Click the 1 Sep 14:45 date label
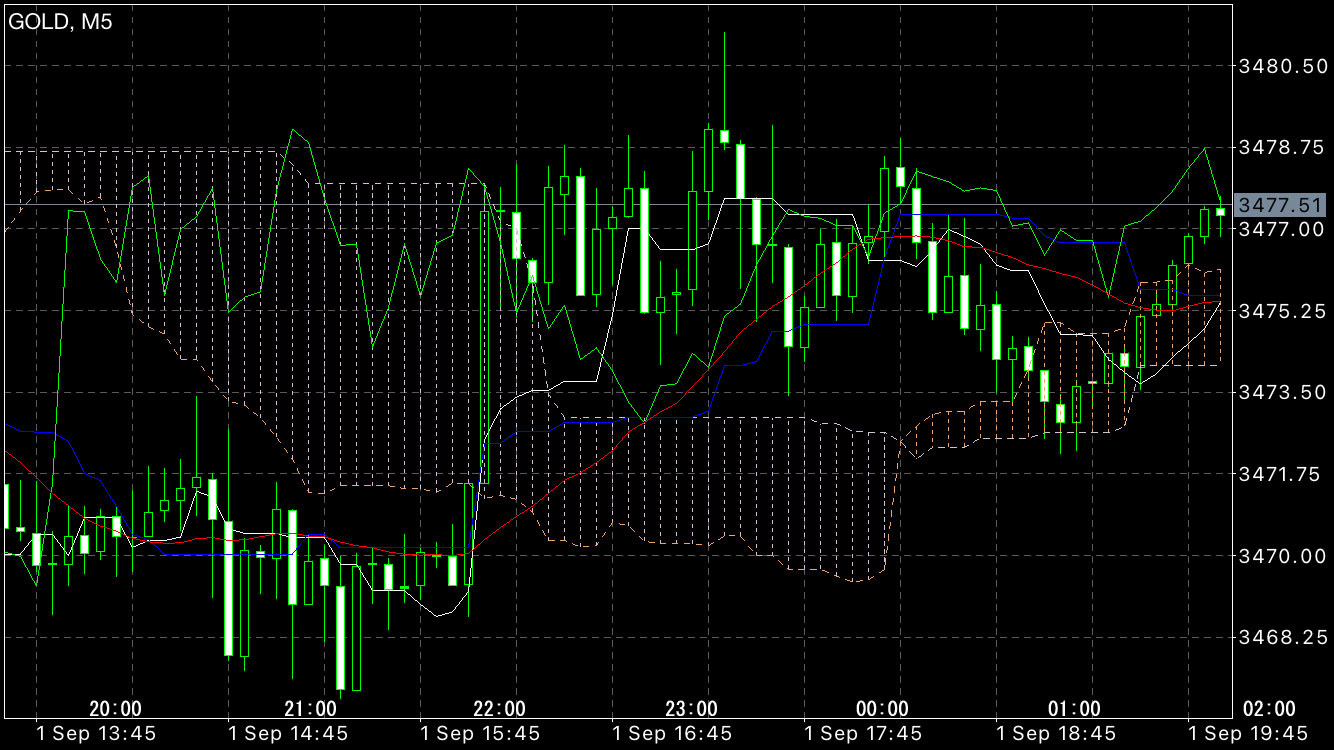This screenshot has height=750, width=1334. [x=288, y=734]
